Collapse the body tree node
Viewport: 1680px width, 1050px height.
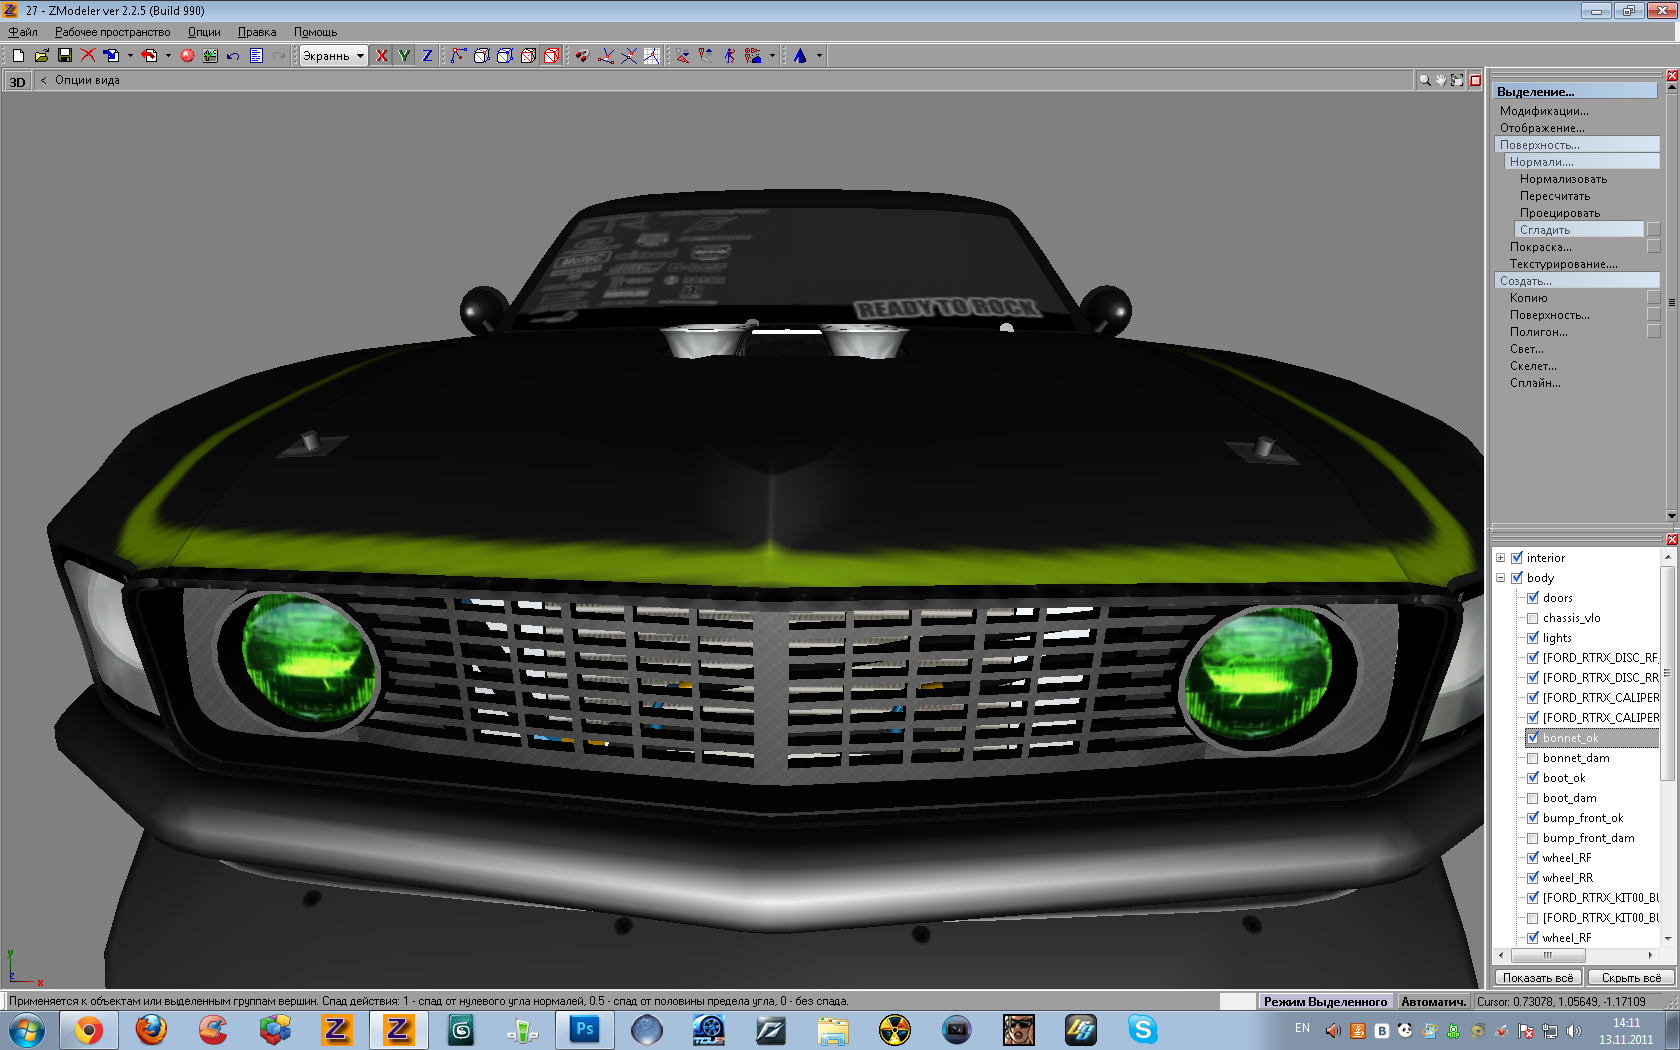pos(1500,578)
